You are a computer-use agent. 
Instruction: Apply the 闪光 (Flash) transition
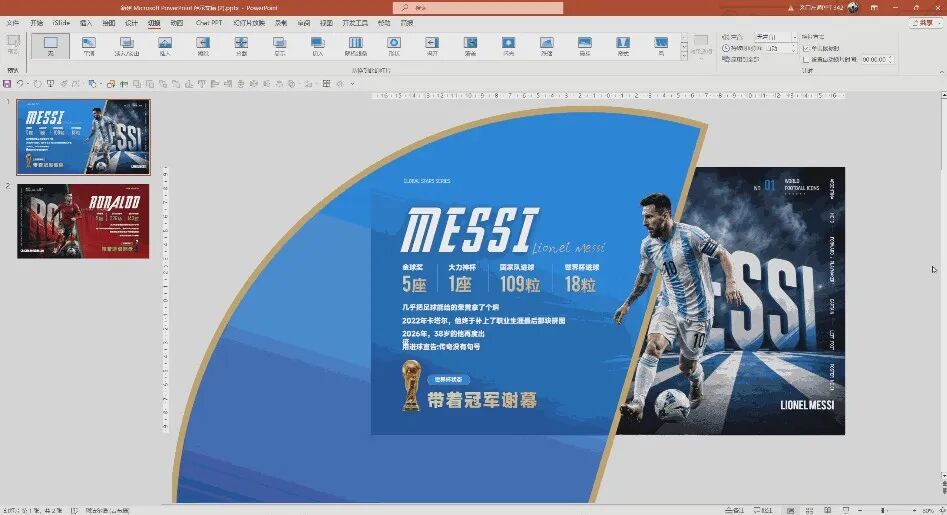(x=509, y=46)
